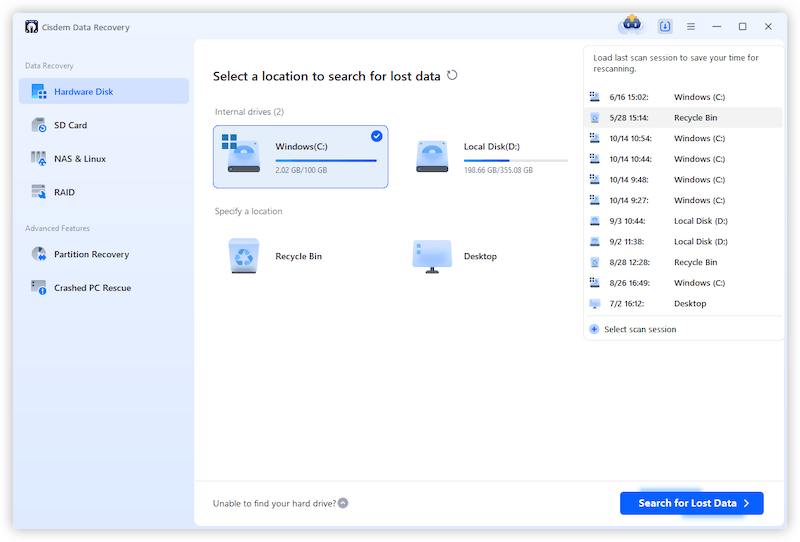Click the Windows(C:) usage progress bar
The height and width of the screenshot is (542, 800).
(326, 161)
